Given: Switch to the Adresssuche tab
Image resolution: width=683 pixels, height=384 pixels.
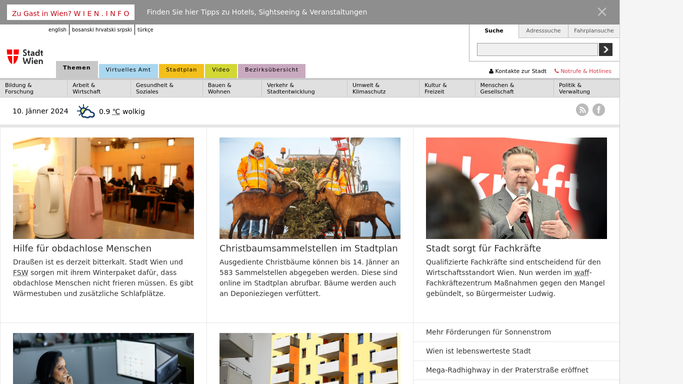Looking at the screenshot, I should 543,31.
